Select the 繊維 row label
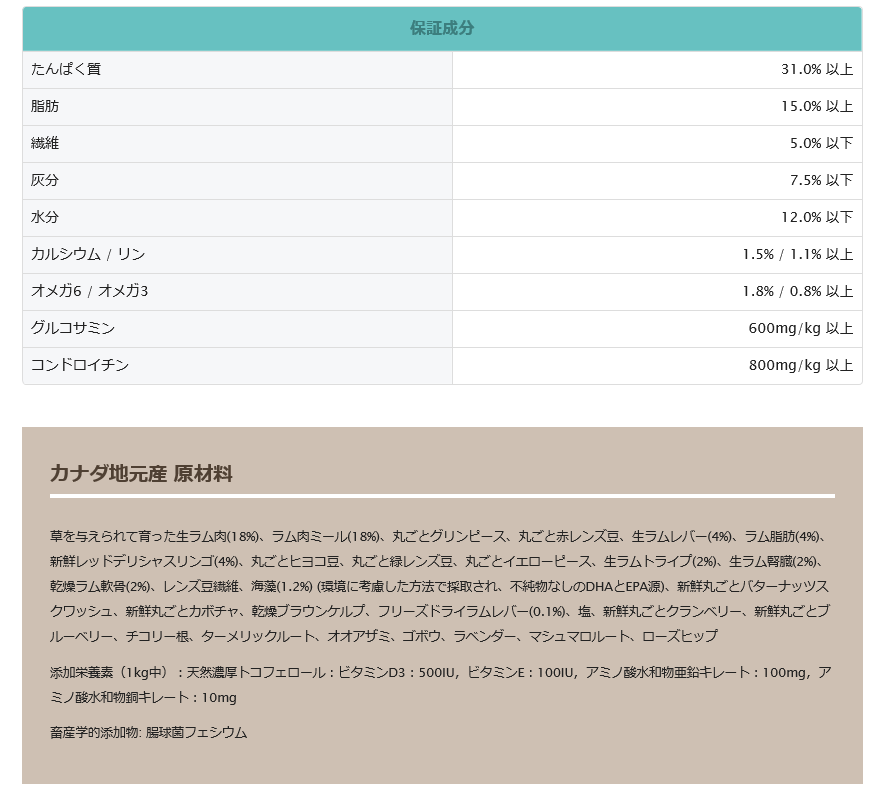875x797 pixels. (x=45, y=143)
